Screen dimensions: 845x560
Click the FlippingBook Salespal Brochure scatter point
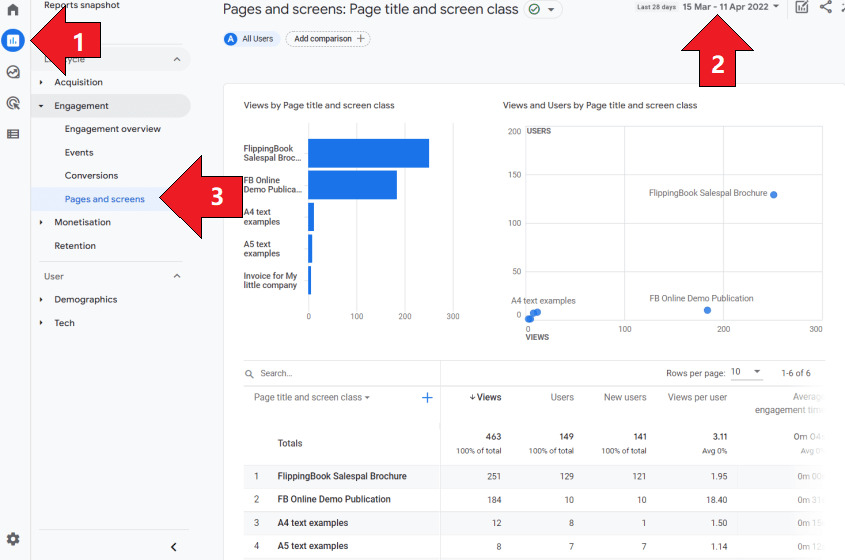[774, 195]
